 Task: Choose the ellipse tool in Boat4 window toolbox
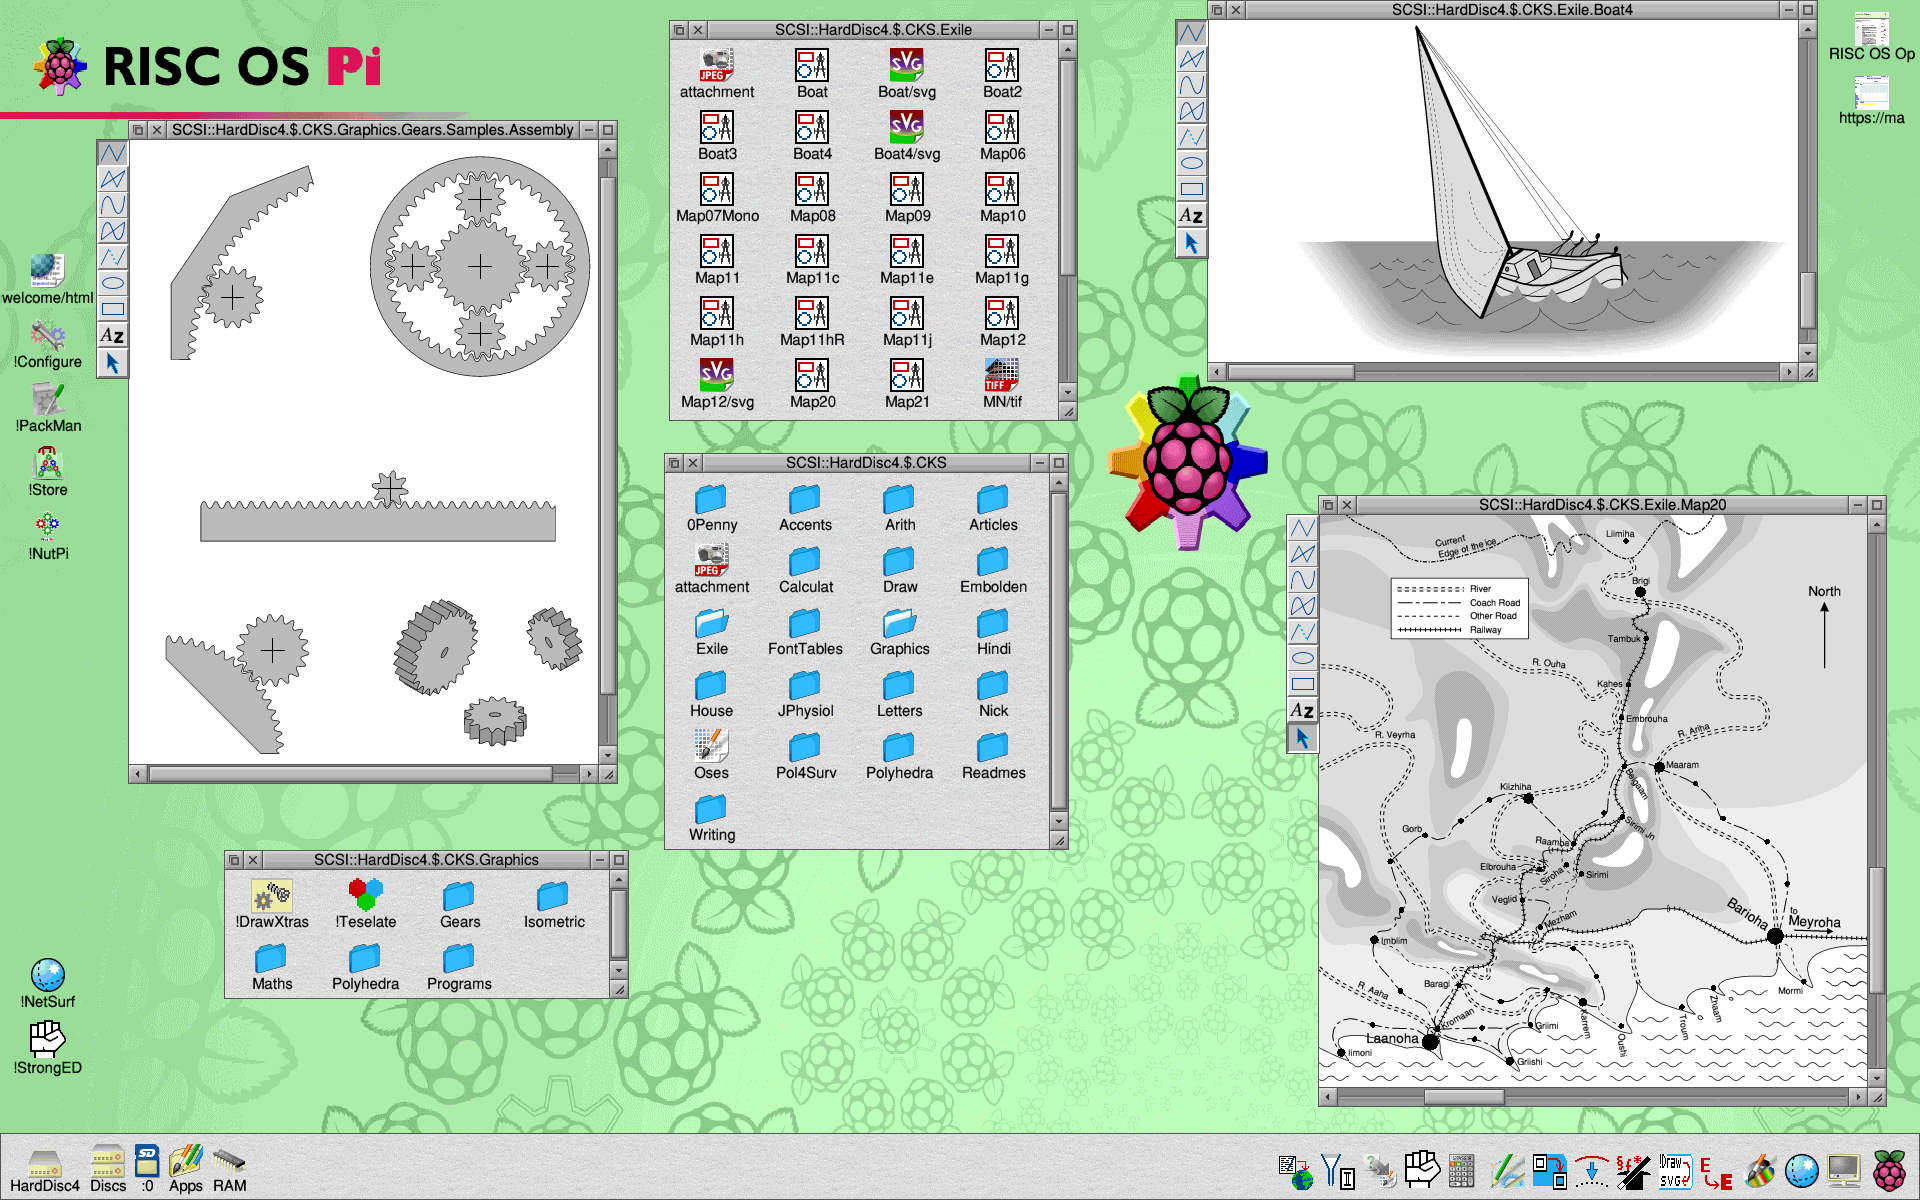click(x=1191, y=163)
